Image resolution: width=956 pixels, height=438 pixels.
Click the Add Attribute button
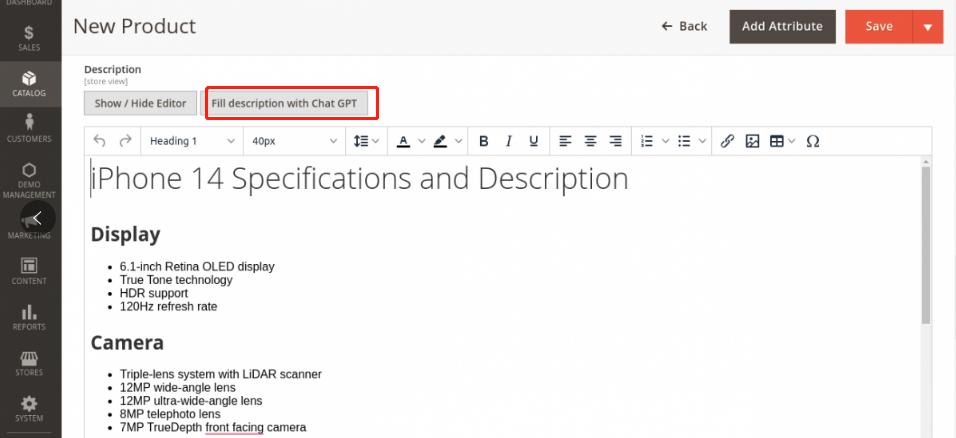(x=782, y=27)
